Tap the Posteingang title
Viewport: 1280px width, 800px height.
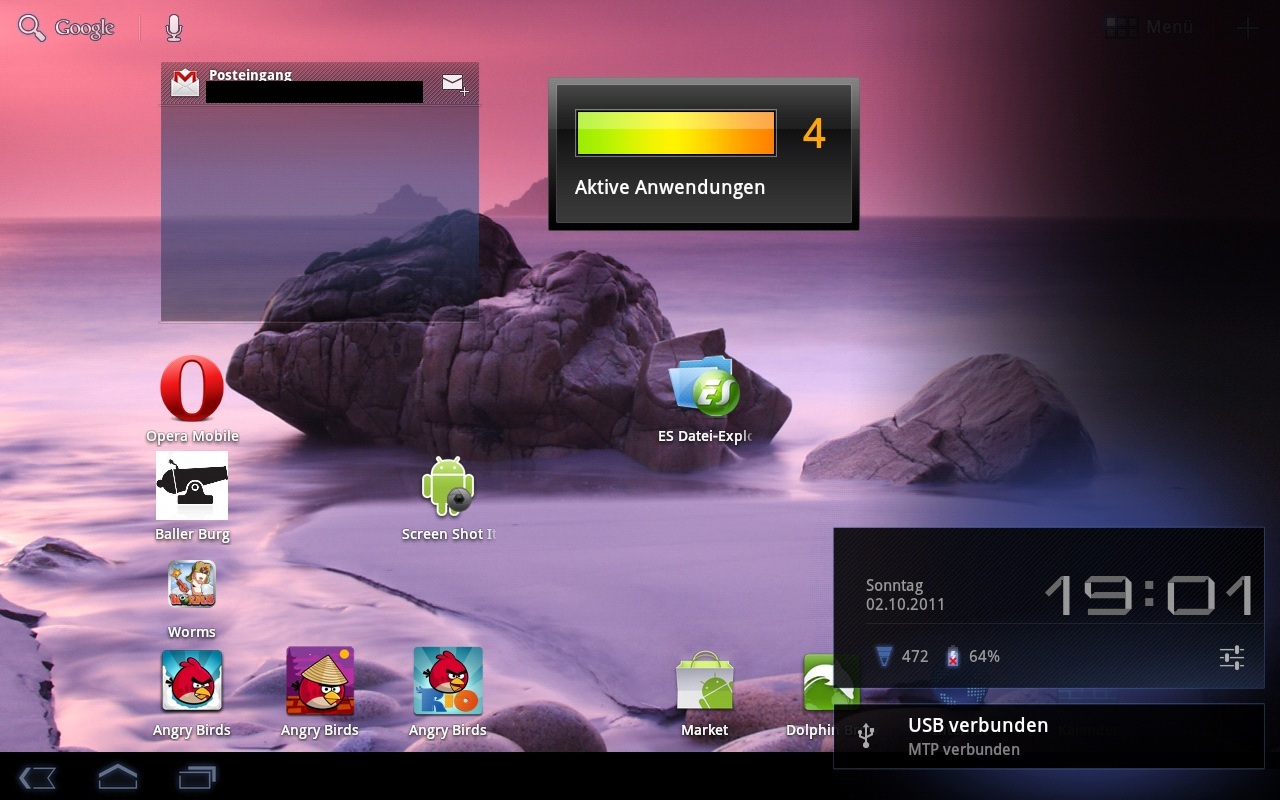tap(250, 75)
